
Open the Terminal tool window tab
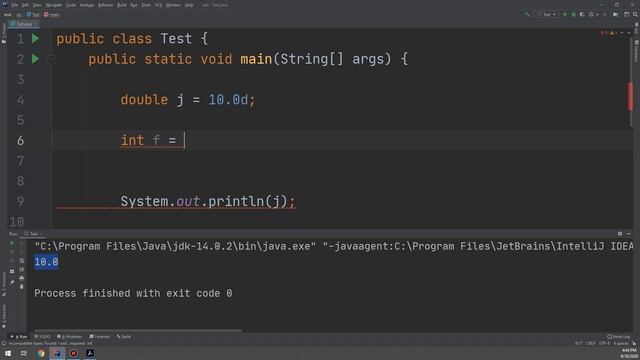click(100, 337)
